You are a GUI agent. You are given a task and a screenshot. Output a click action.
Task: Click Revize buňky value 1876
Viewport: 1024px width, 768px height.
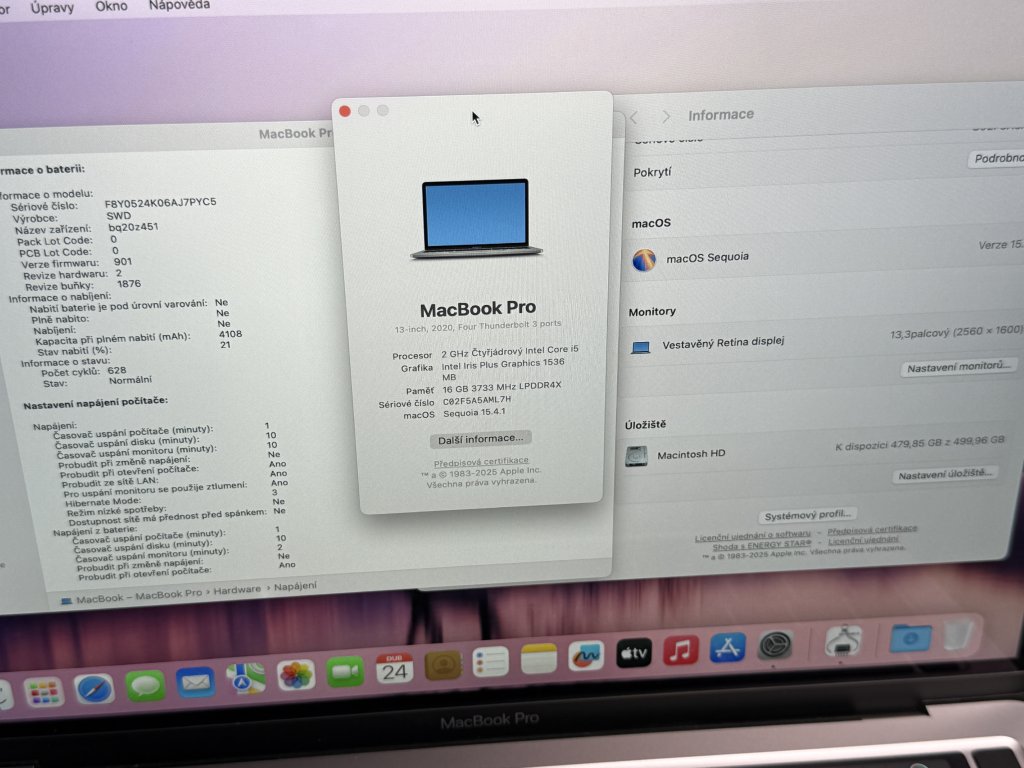pos(129,283)
